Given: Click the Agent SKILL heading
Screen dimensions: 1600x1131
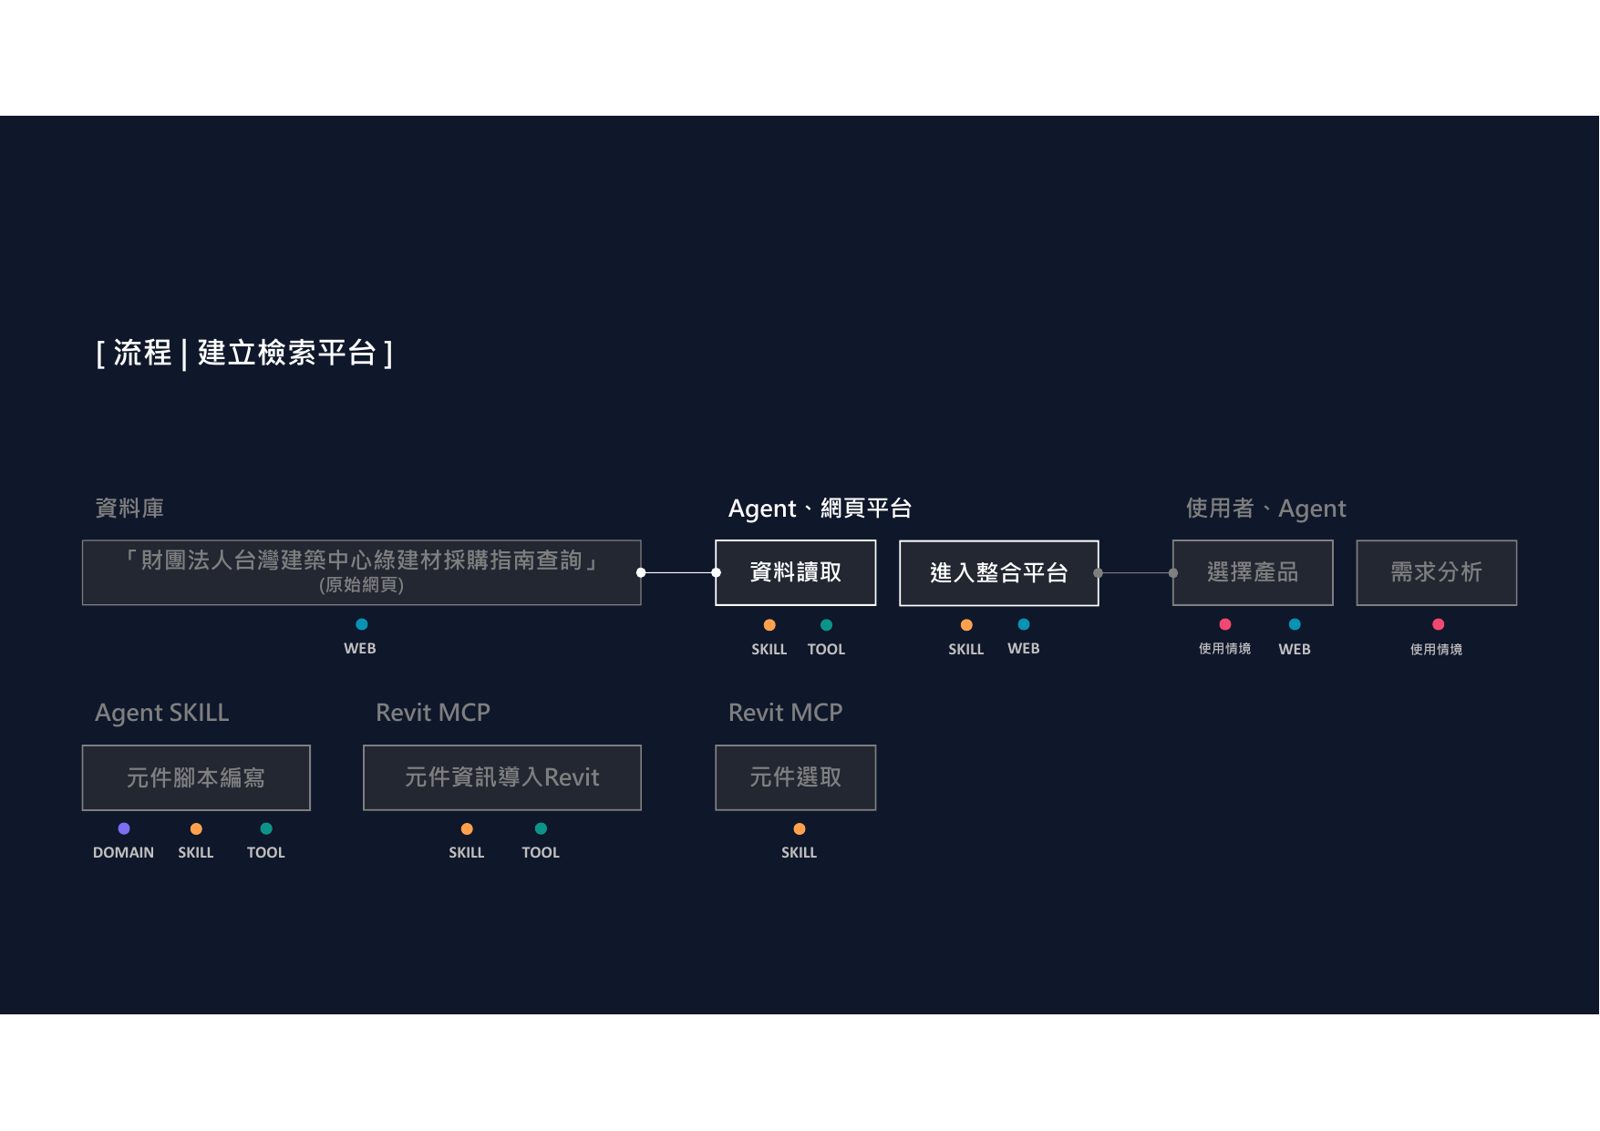Looking at the screenshot, I should click(x=162, y=712).
